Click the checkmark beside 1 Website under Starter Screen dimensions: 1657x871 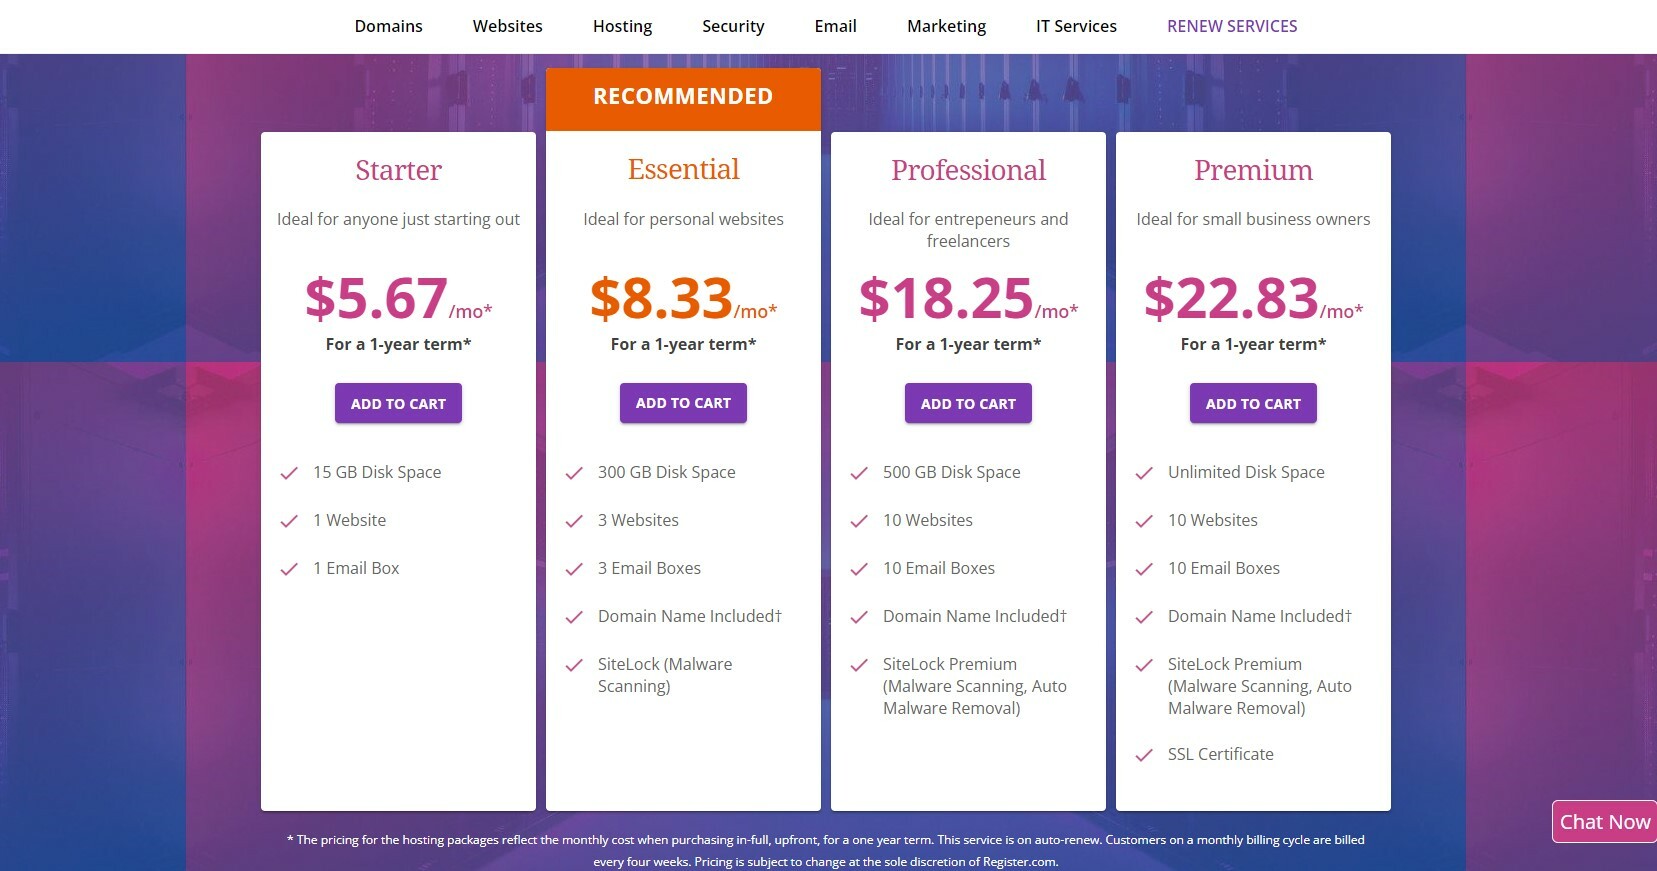[x=291, y=520]
